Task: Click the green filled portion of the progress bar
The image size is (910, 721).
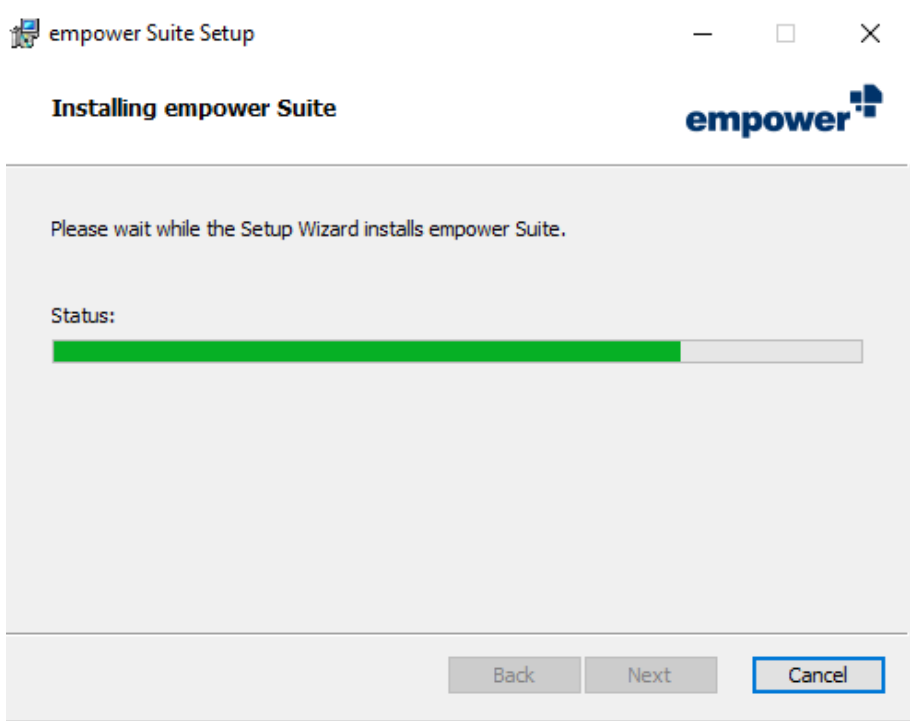Action: [x=366, y=352]
